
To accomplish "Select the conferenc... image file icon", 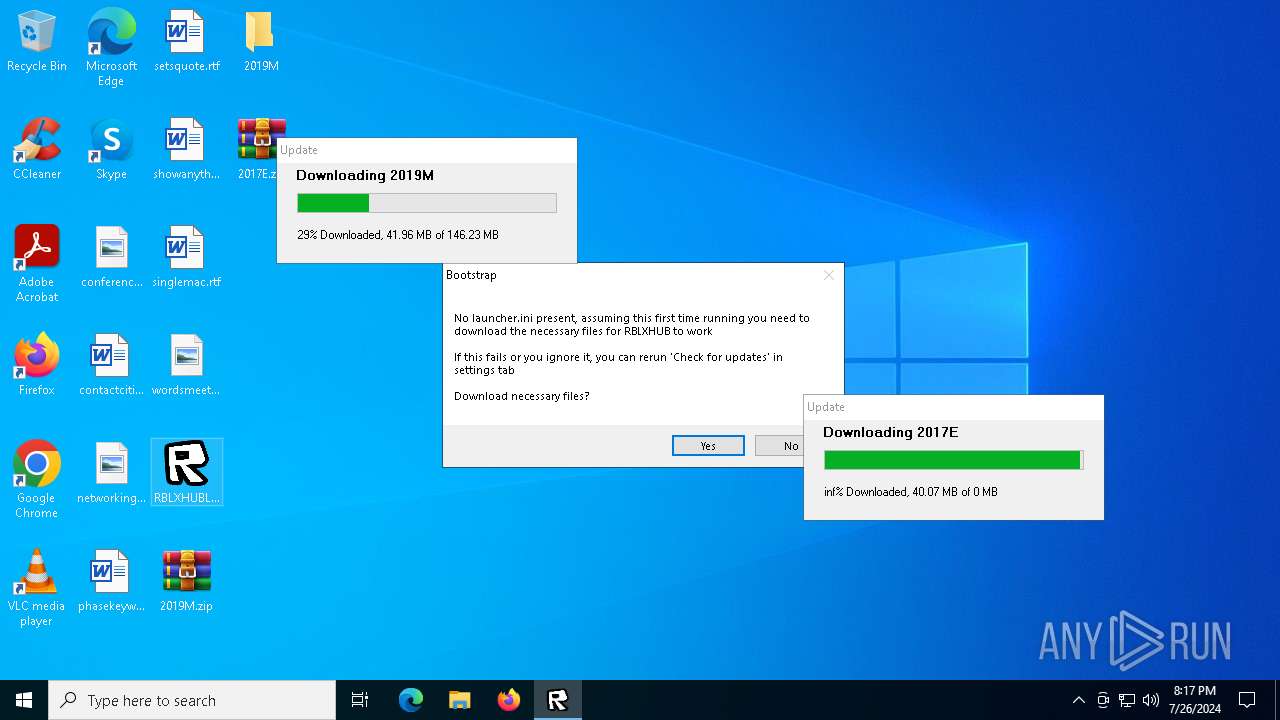I will 111,257.
